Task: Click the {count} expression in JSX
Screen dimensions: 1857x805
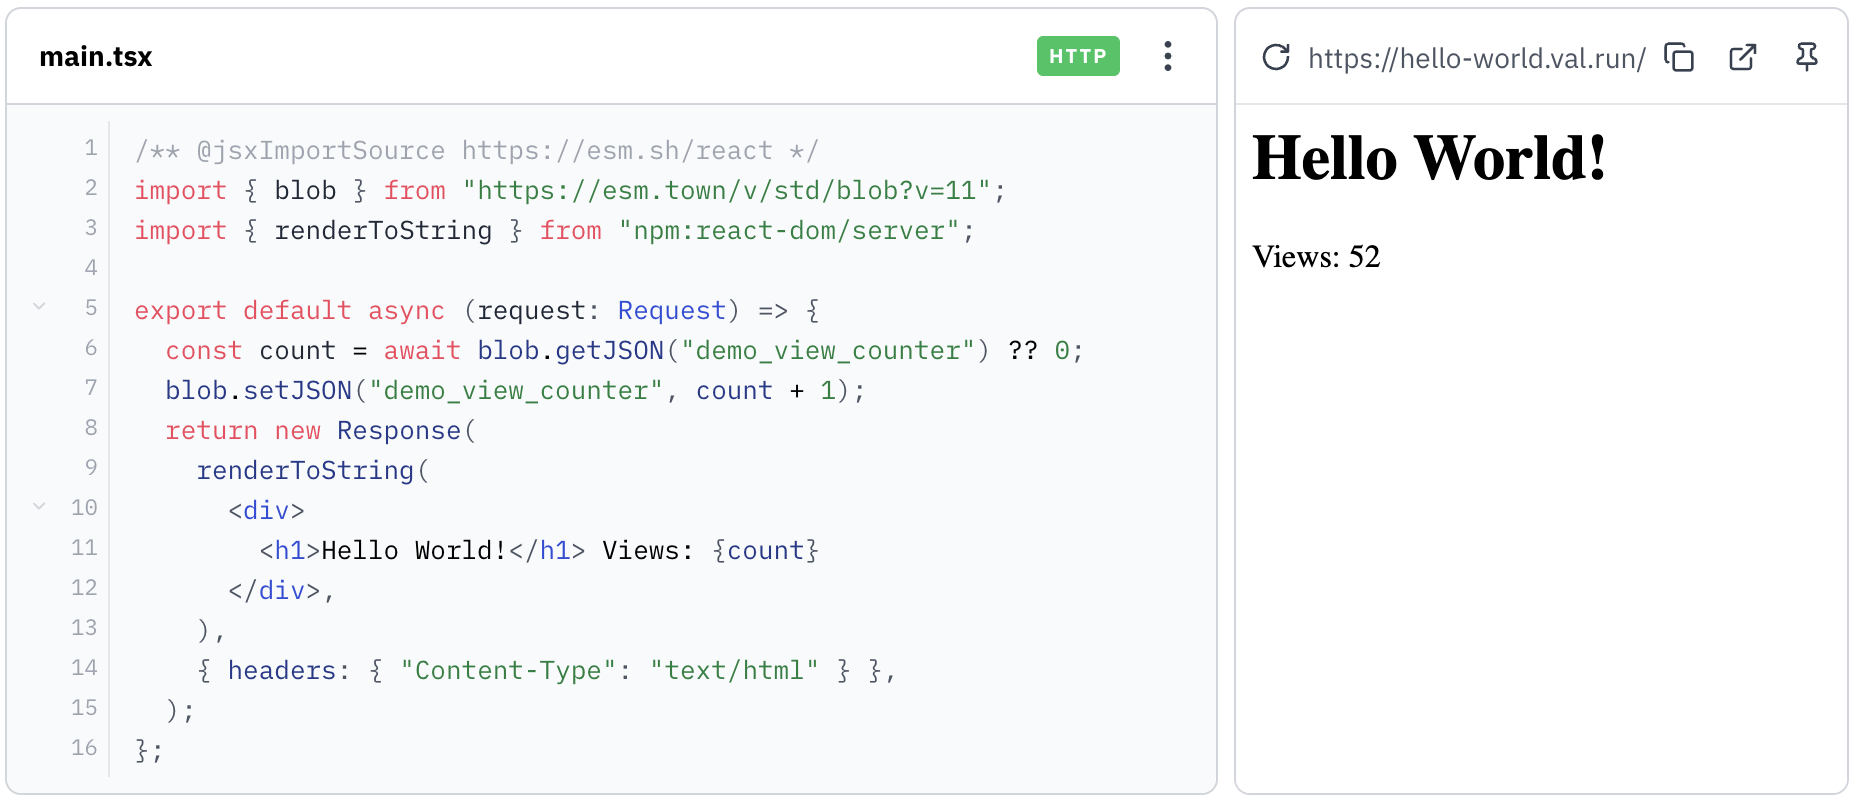Action: 765,551
